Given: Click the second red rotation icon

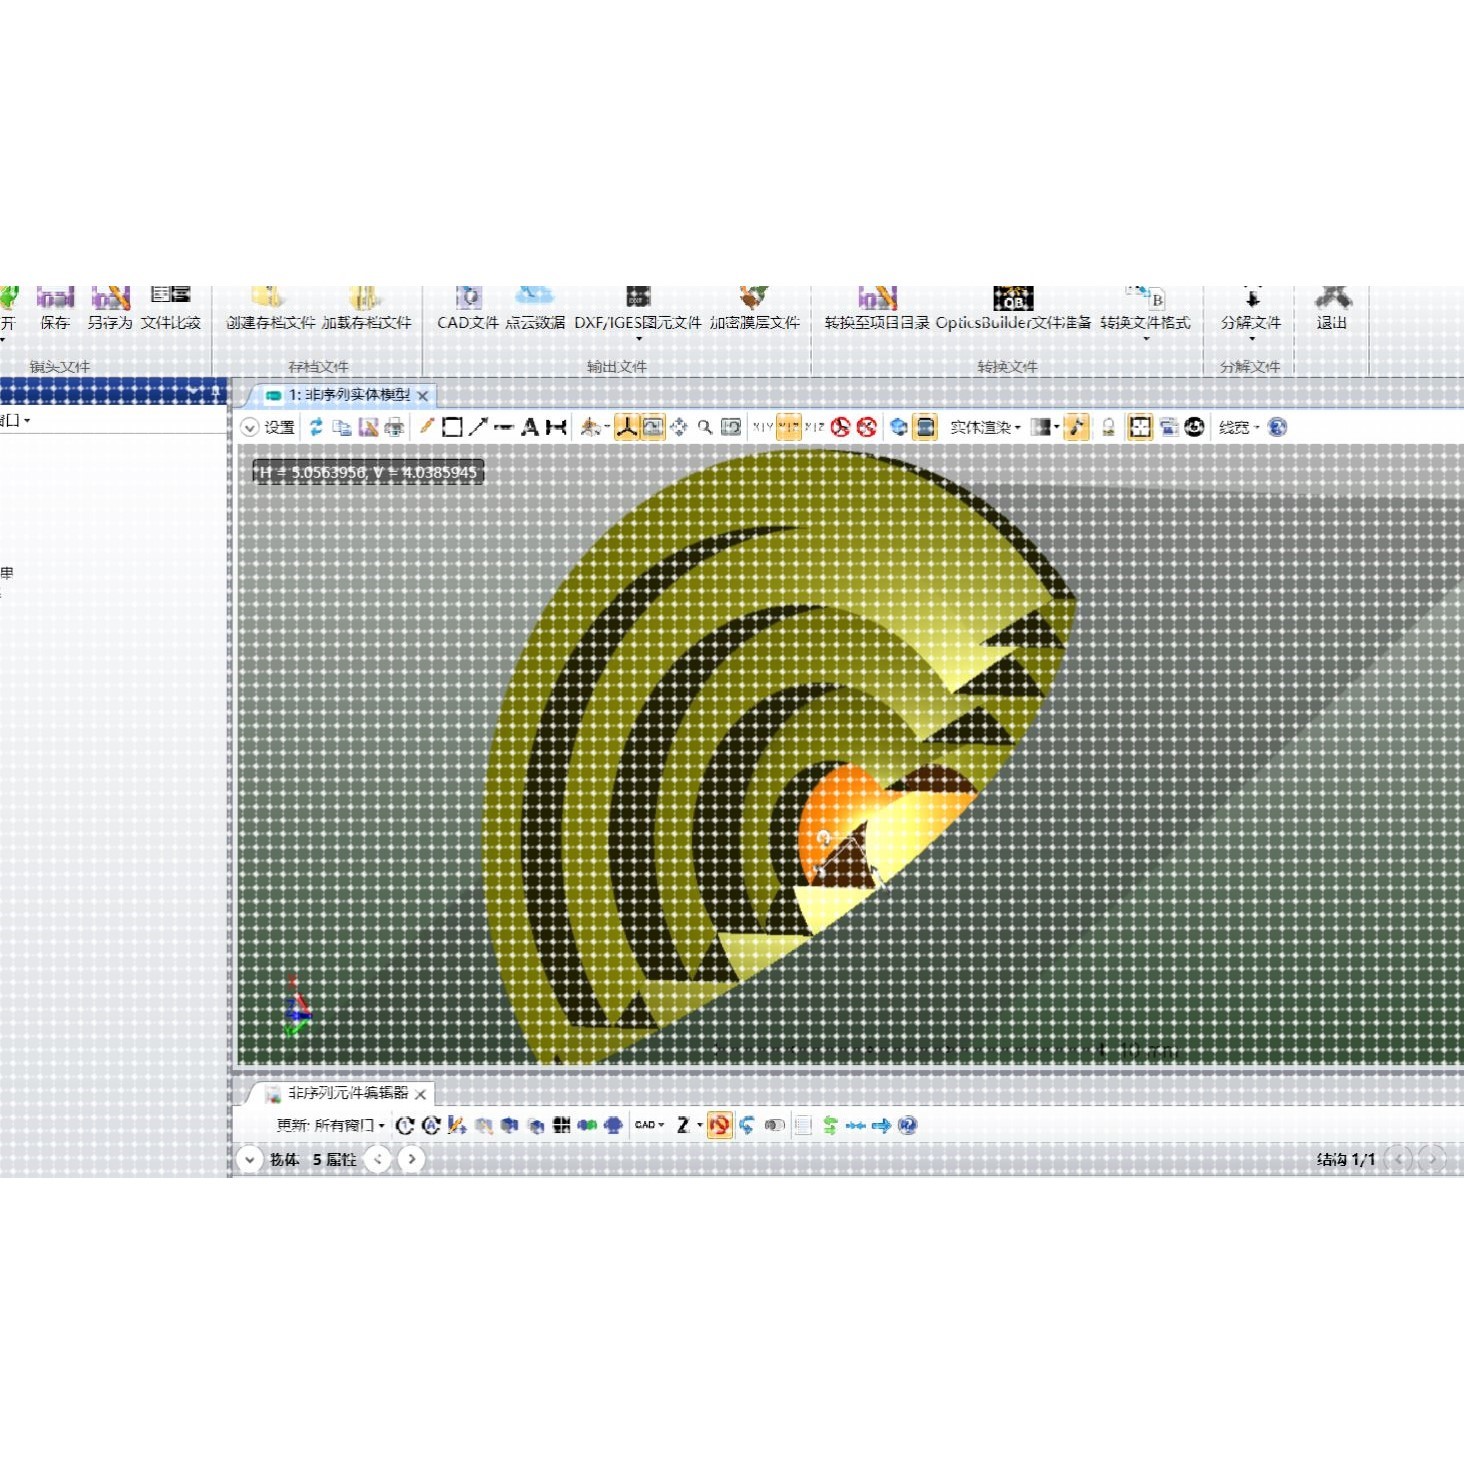Looking at the screenshot, I should pyautogui.click(x=867, y=427).
